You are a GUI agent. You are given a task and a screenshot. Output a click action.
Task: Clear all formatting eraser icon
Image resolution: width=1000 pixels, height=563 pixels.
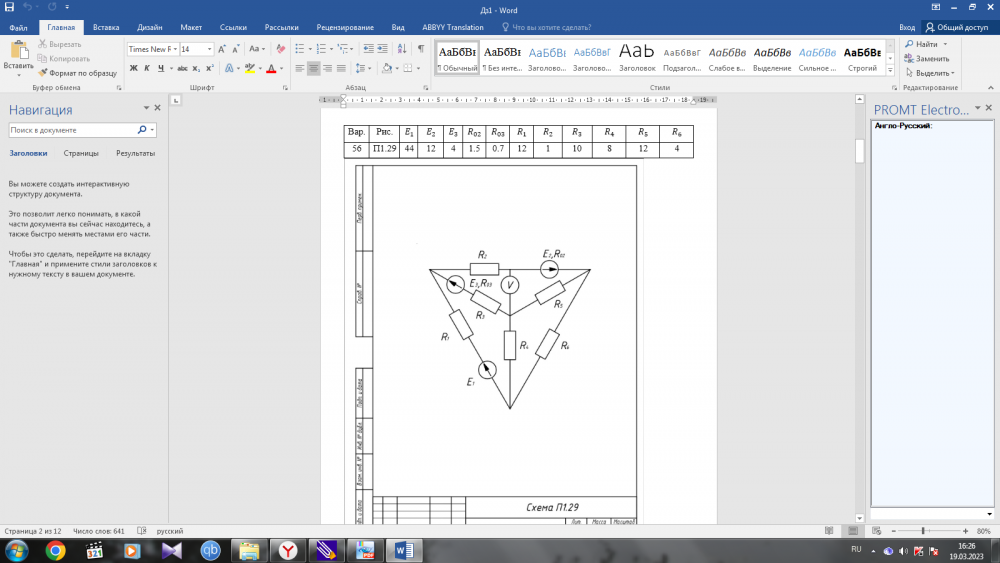[x=281, y=49]
